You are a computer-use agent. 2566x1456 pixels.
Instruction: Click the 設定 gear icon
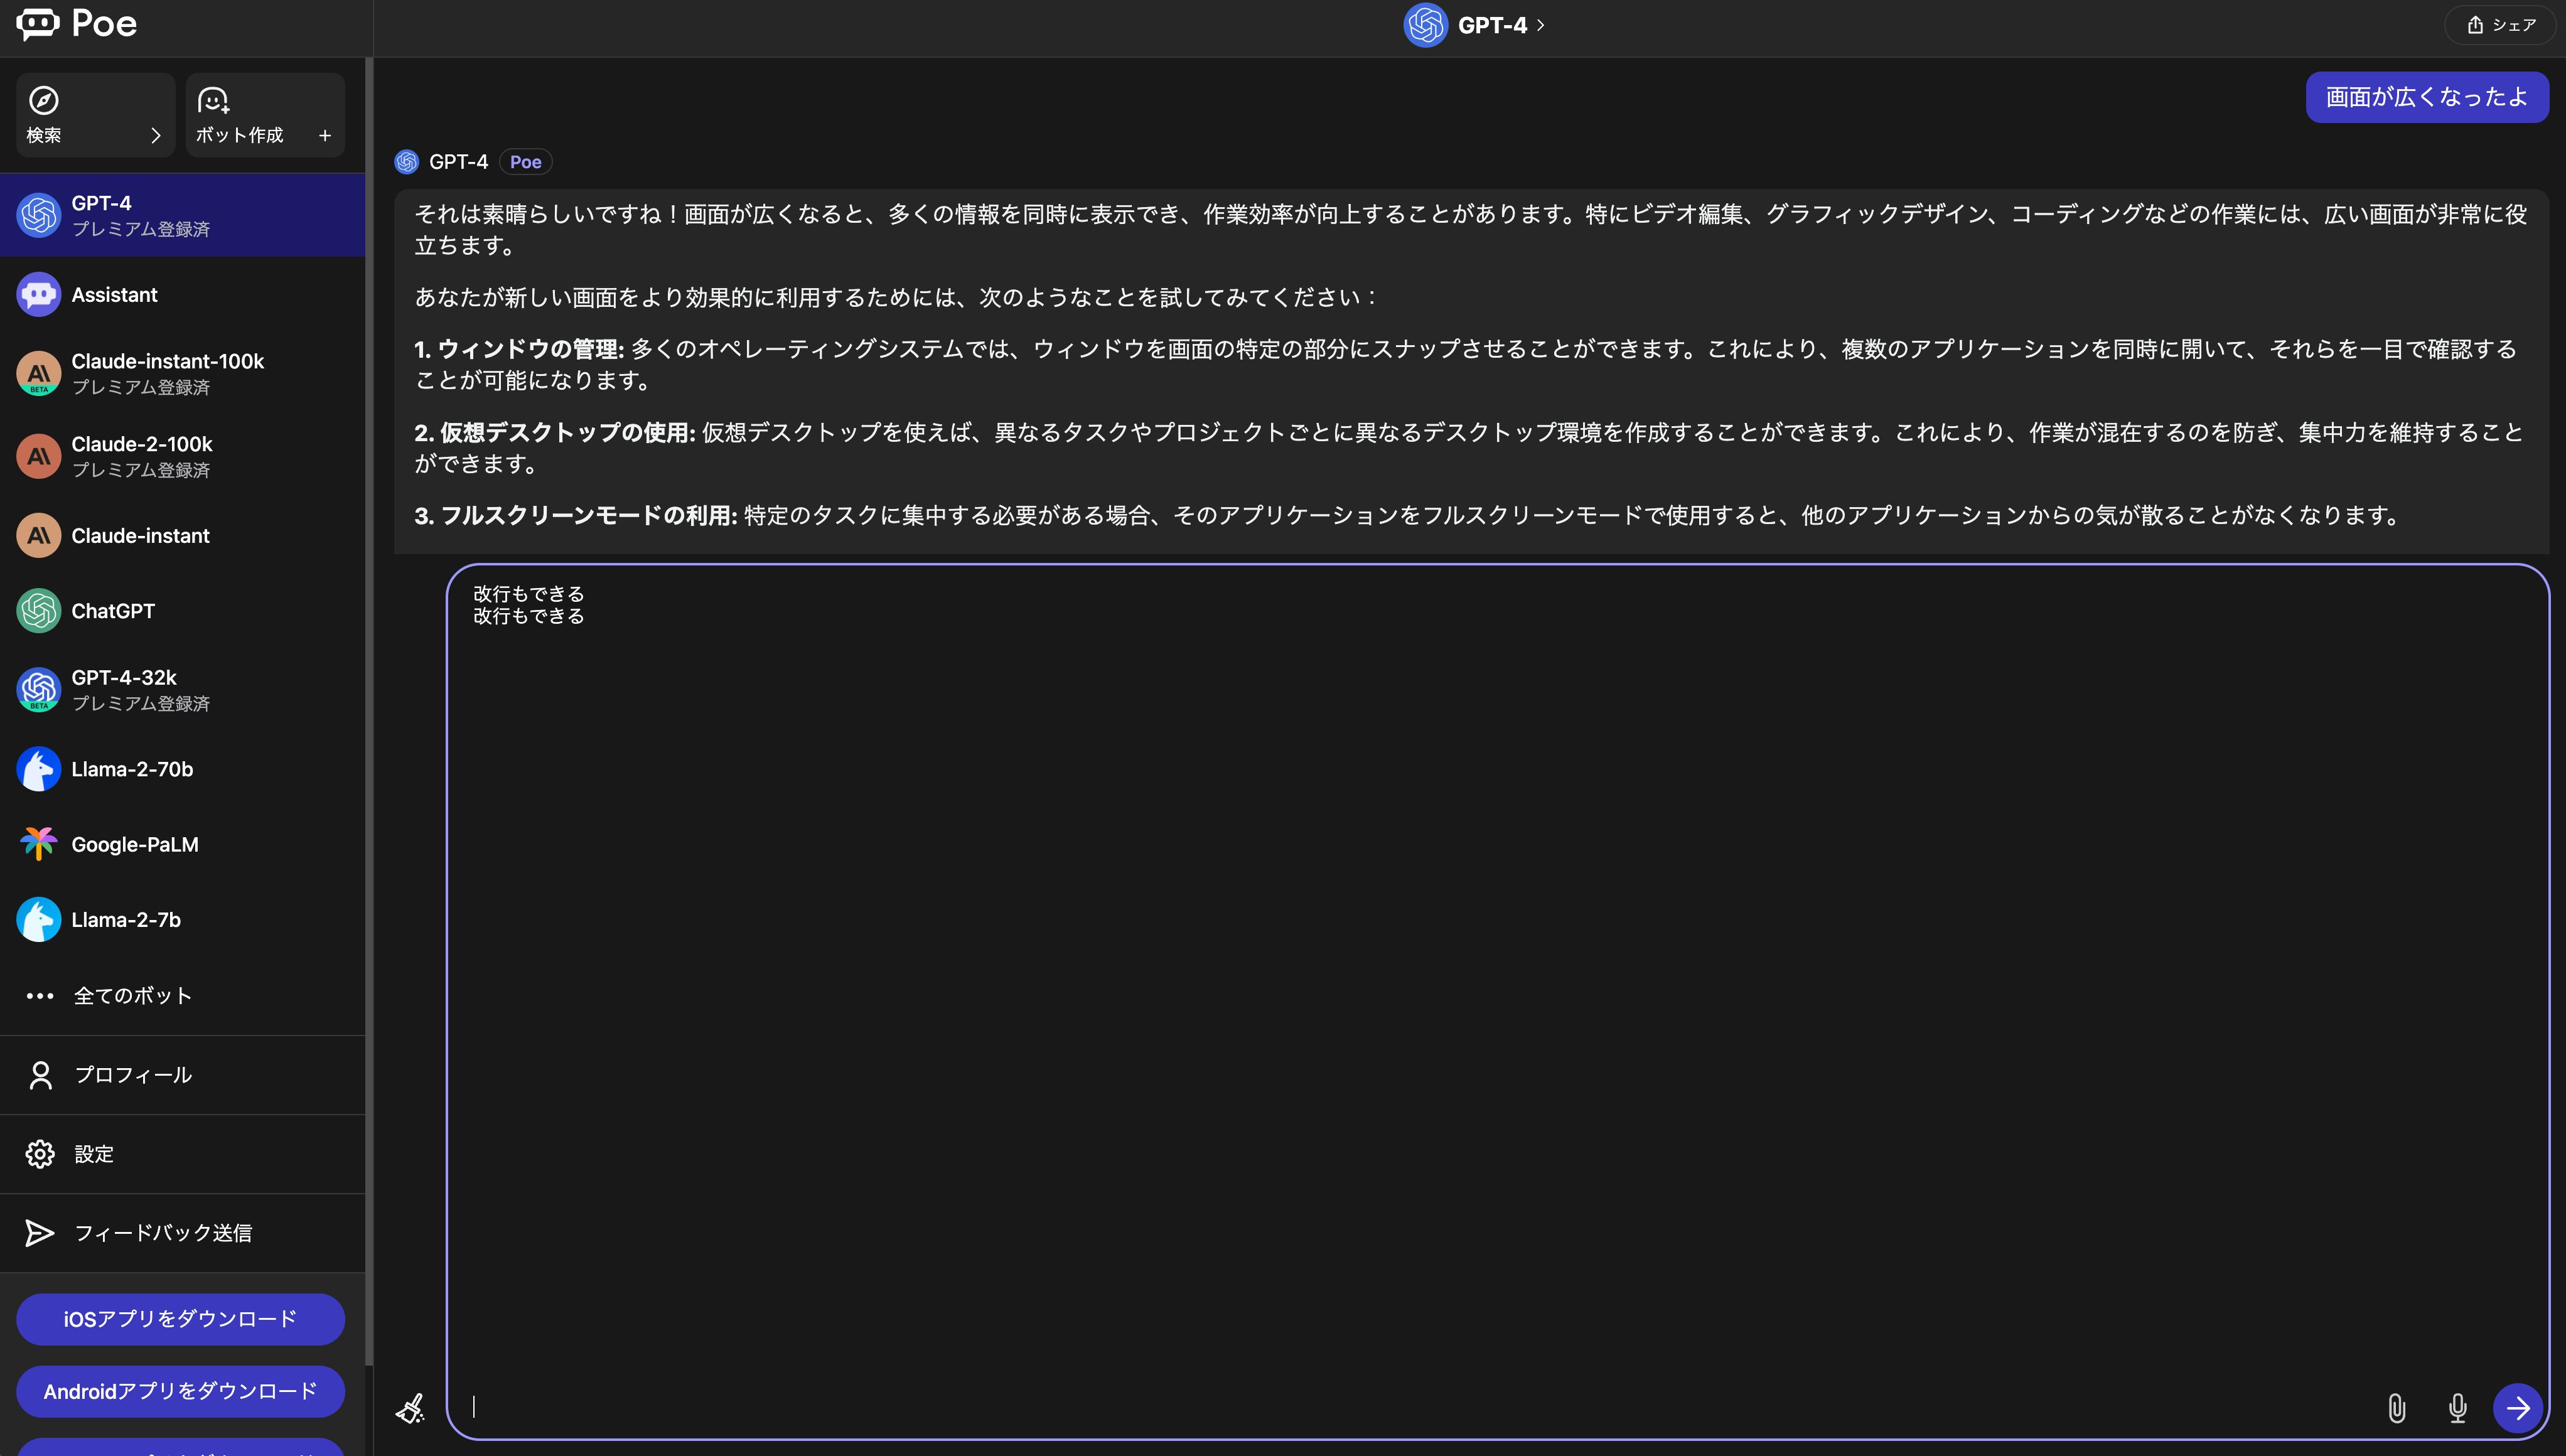click(x=40, y=1154)
